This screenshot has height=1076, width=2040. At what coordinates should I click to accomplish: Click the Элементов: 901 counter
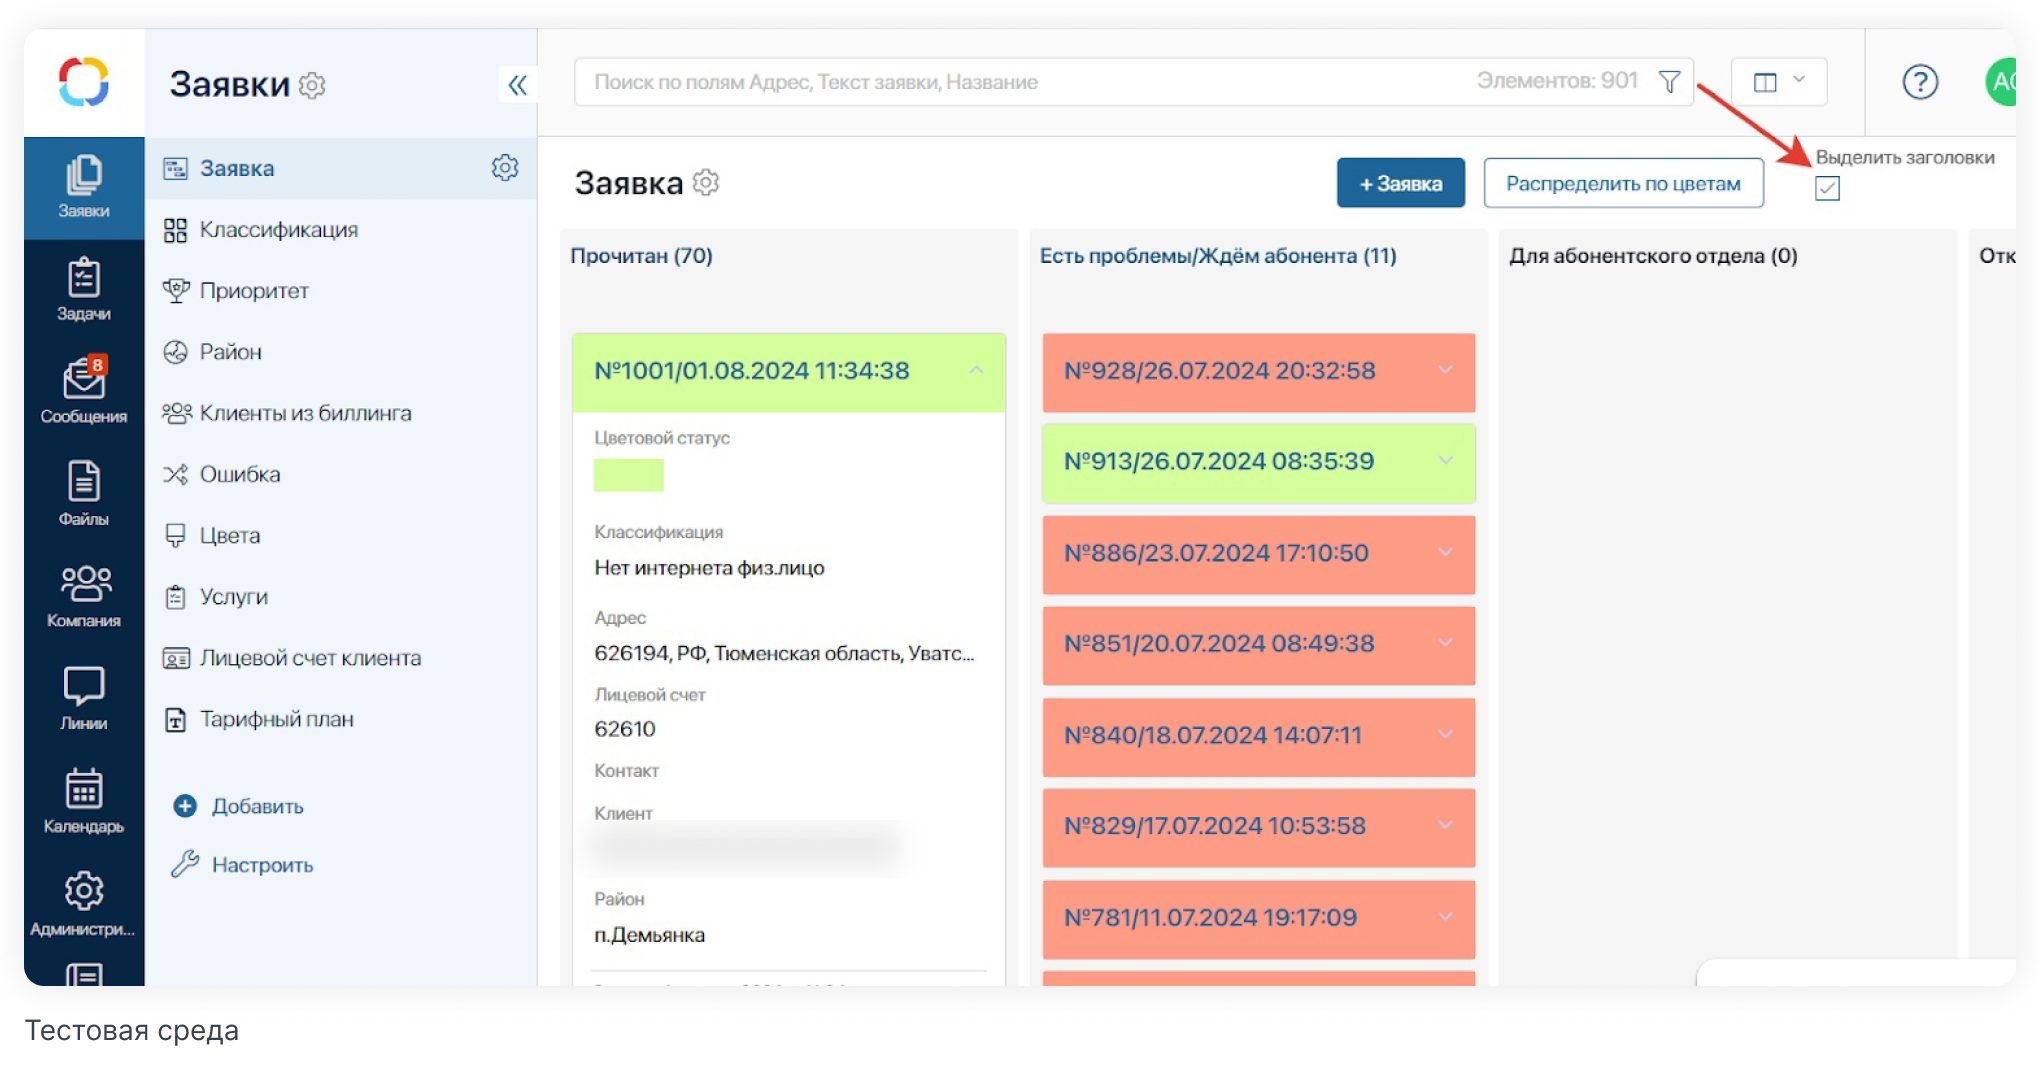[x=1557, y=81]
